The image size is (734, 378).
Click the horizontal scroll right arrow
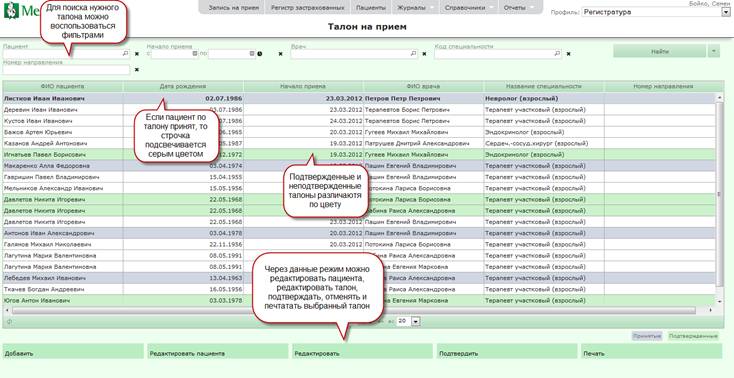(711, 311)
